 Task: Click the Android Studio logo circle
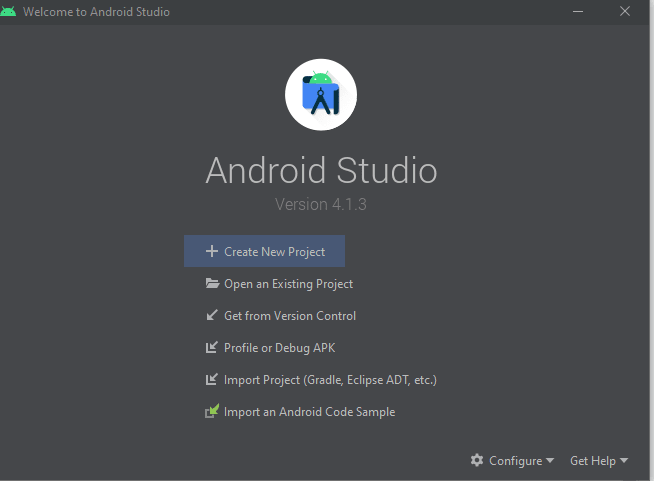click(321, 95)
